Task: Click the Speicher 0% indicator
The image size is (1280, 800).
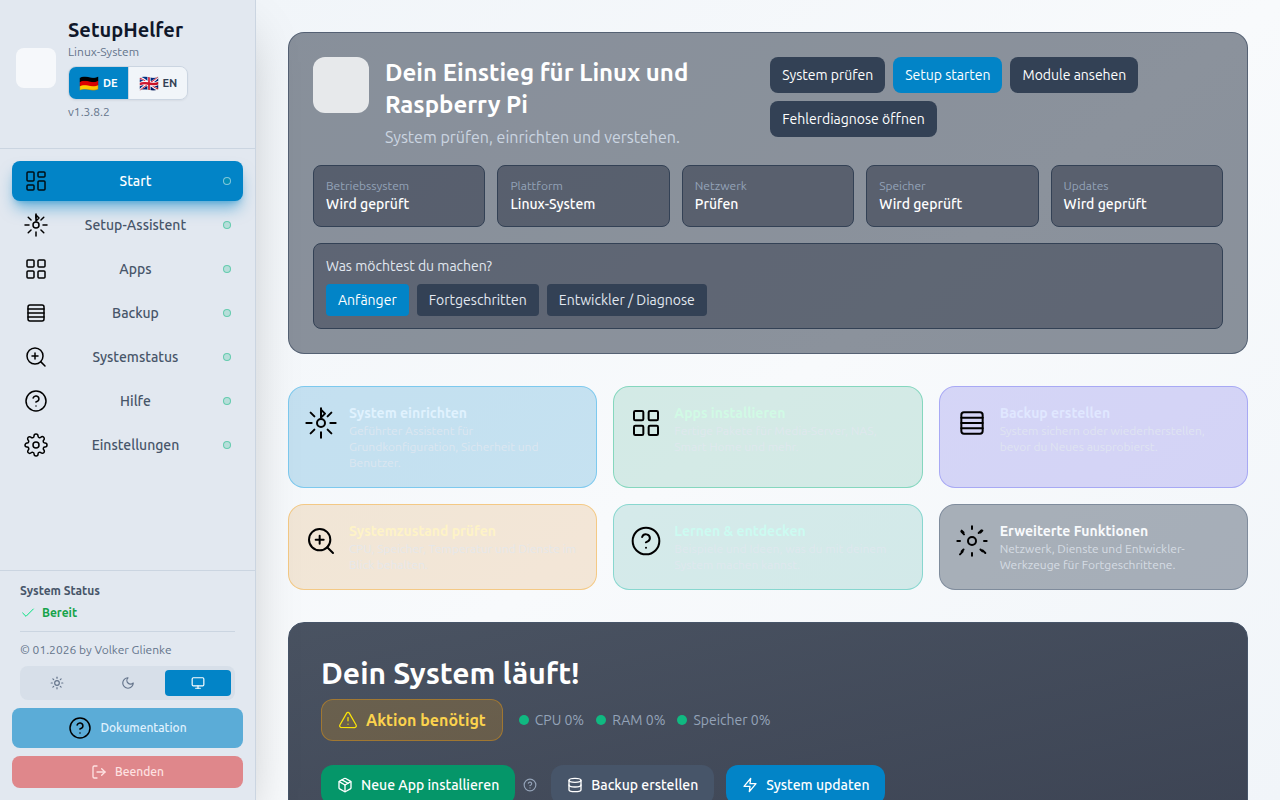Action: click(x=724, y=720)
